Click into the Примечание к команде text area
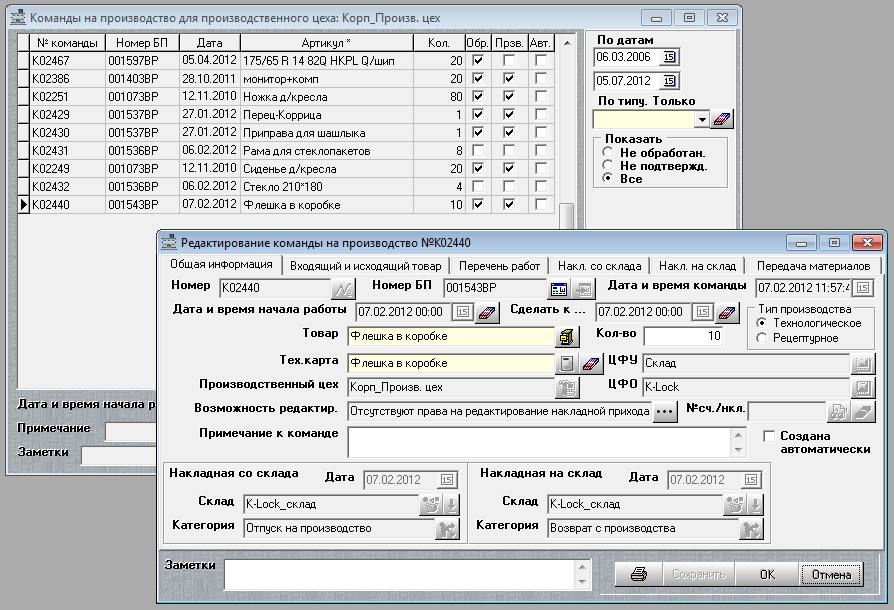 [x=539, y=442]
